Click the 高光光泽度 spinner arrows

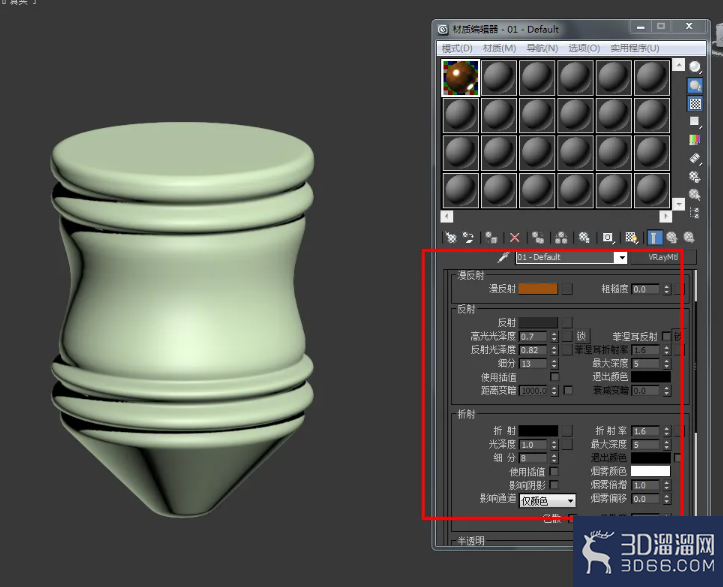tap(554, 337)
